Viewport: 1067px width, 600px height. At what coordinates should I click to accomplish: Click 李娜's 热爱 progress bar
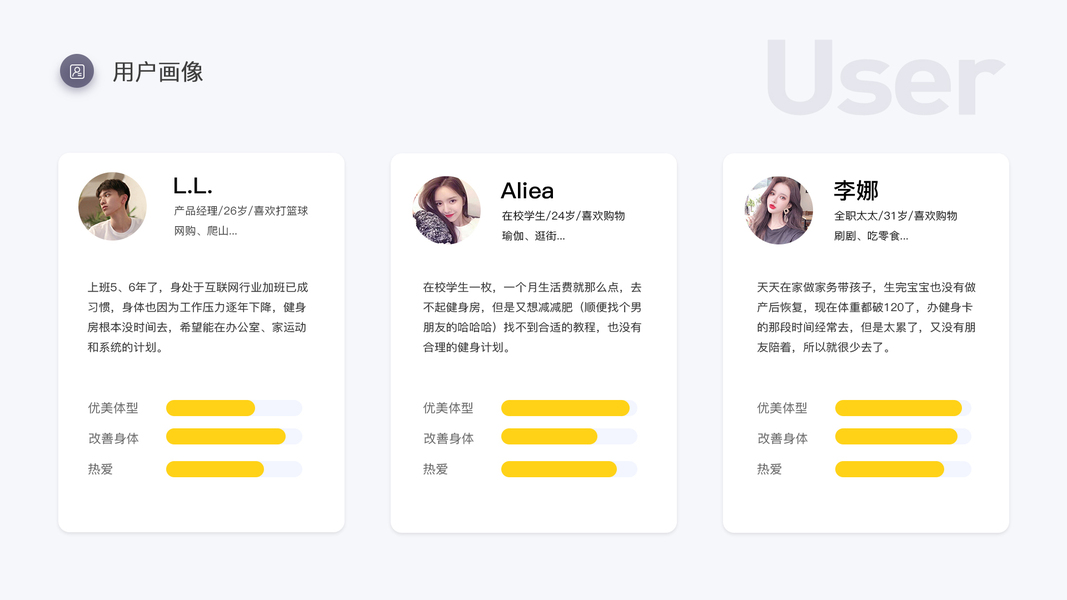tap(902, 469)
